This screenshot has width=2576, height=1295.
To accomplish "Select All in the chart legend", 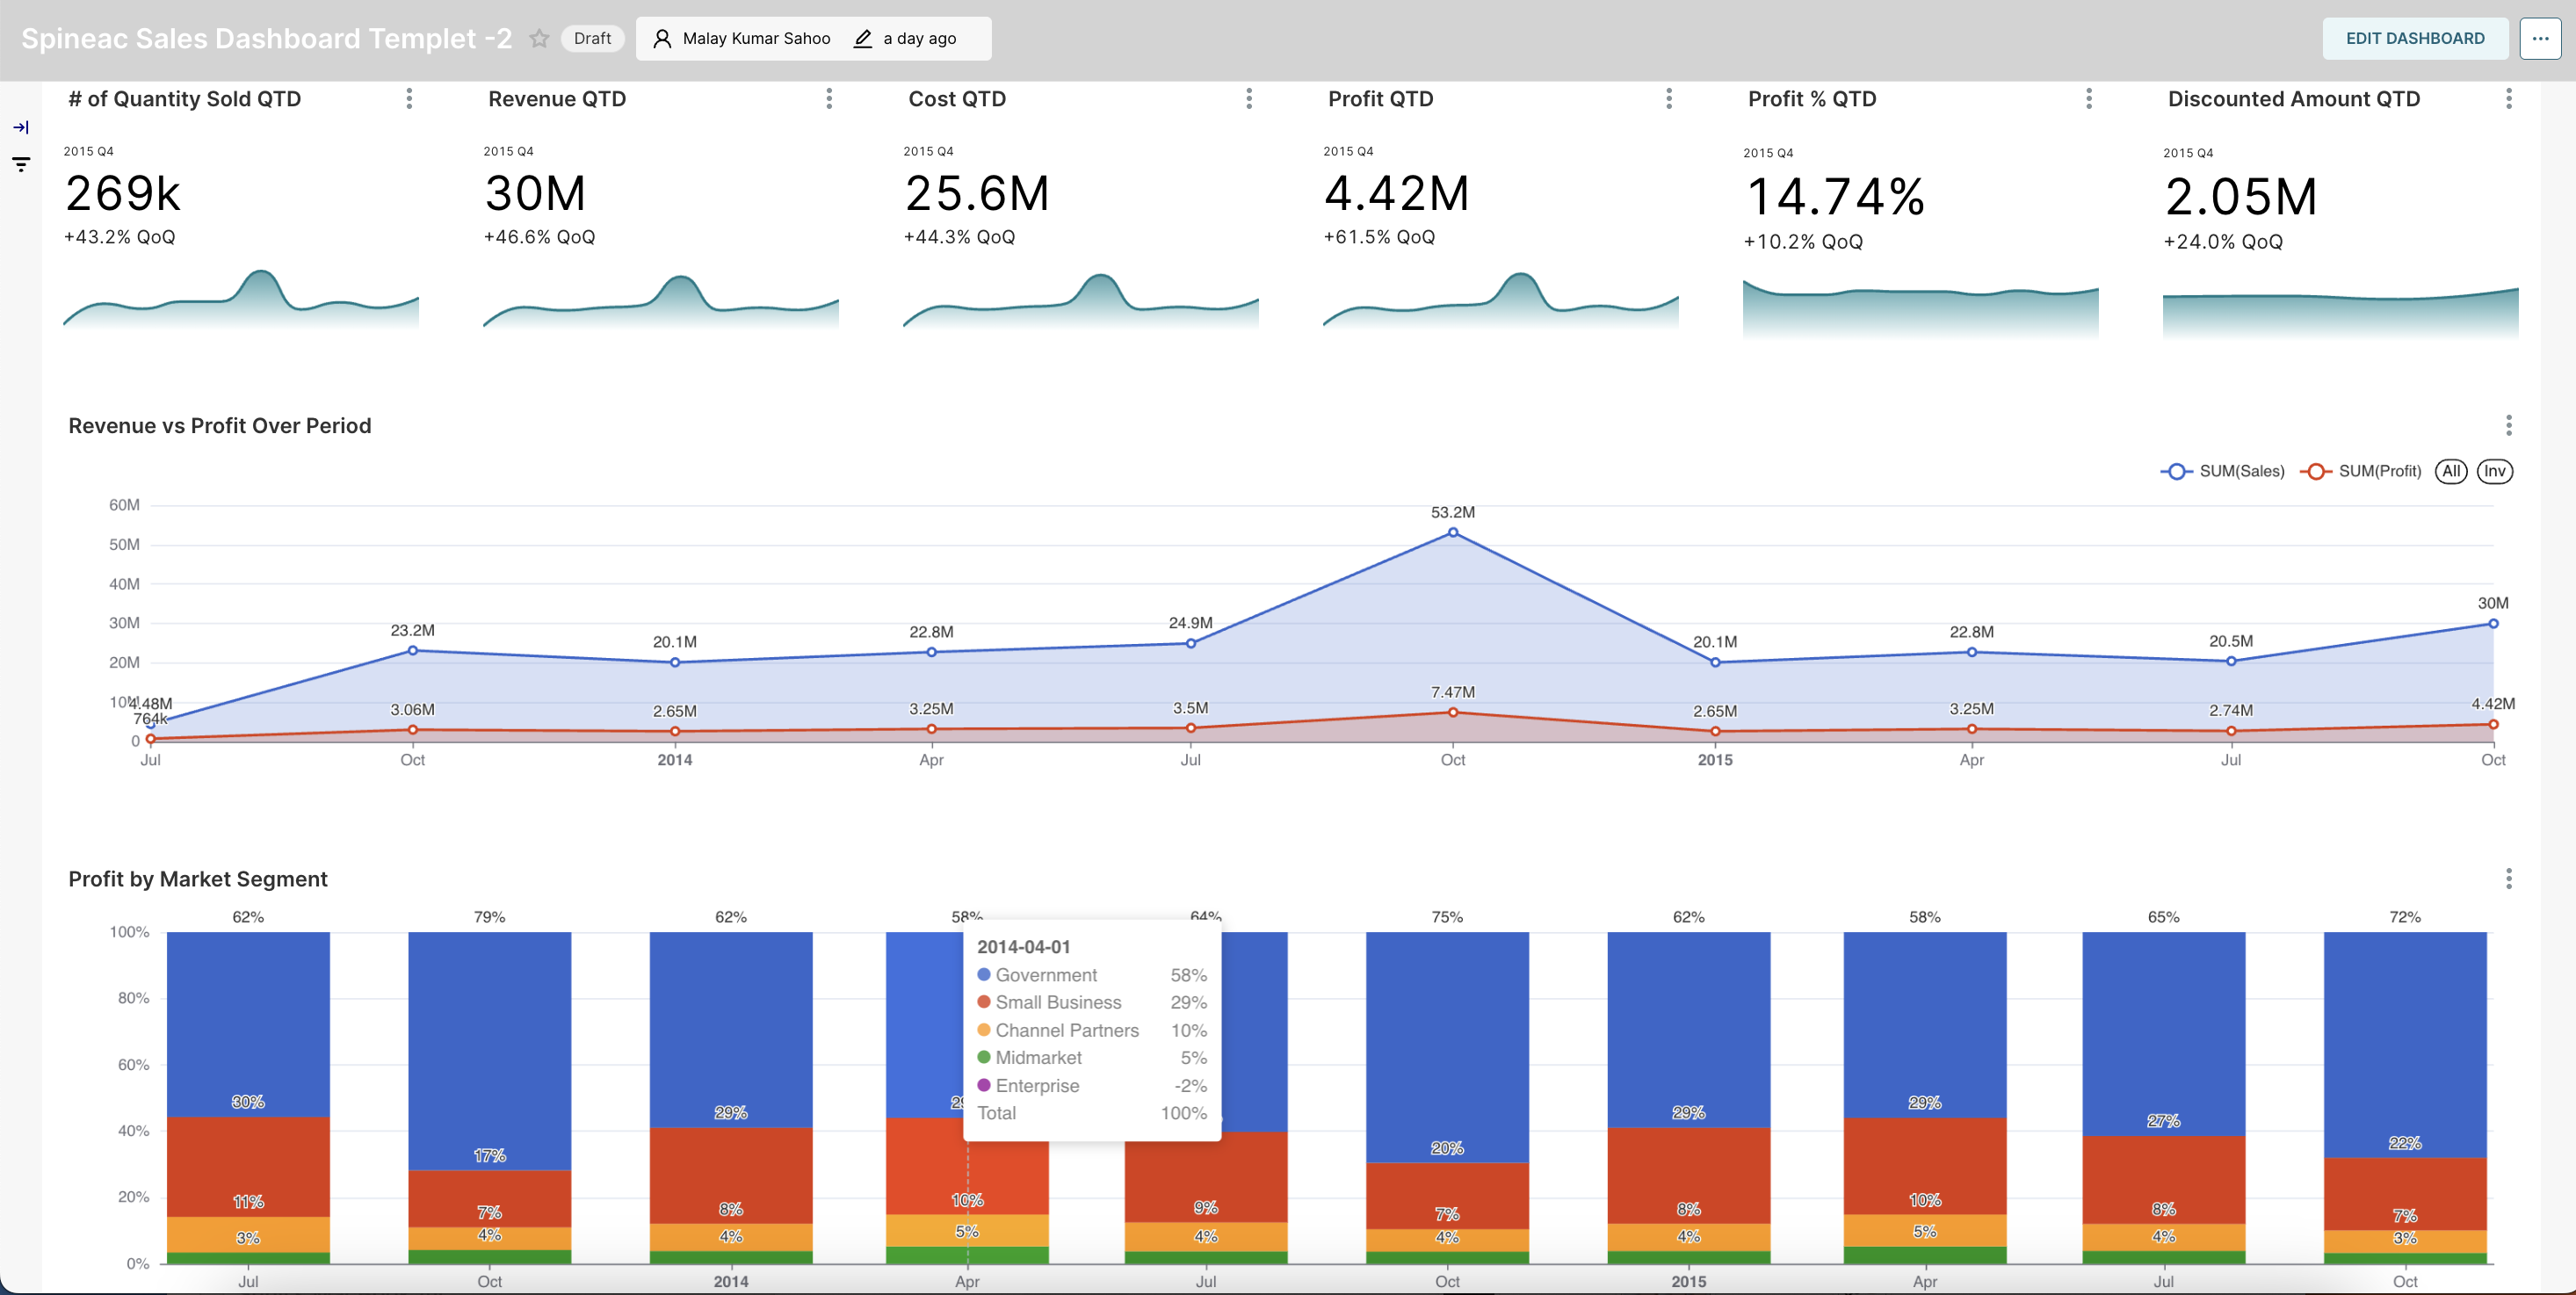I will [x=2451, y=471].
